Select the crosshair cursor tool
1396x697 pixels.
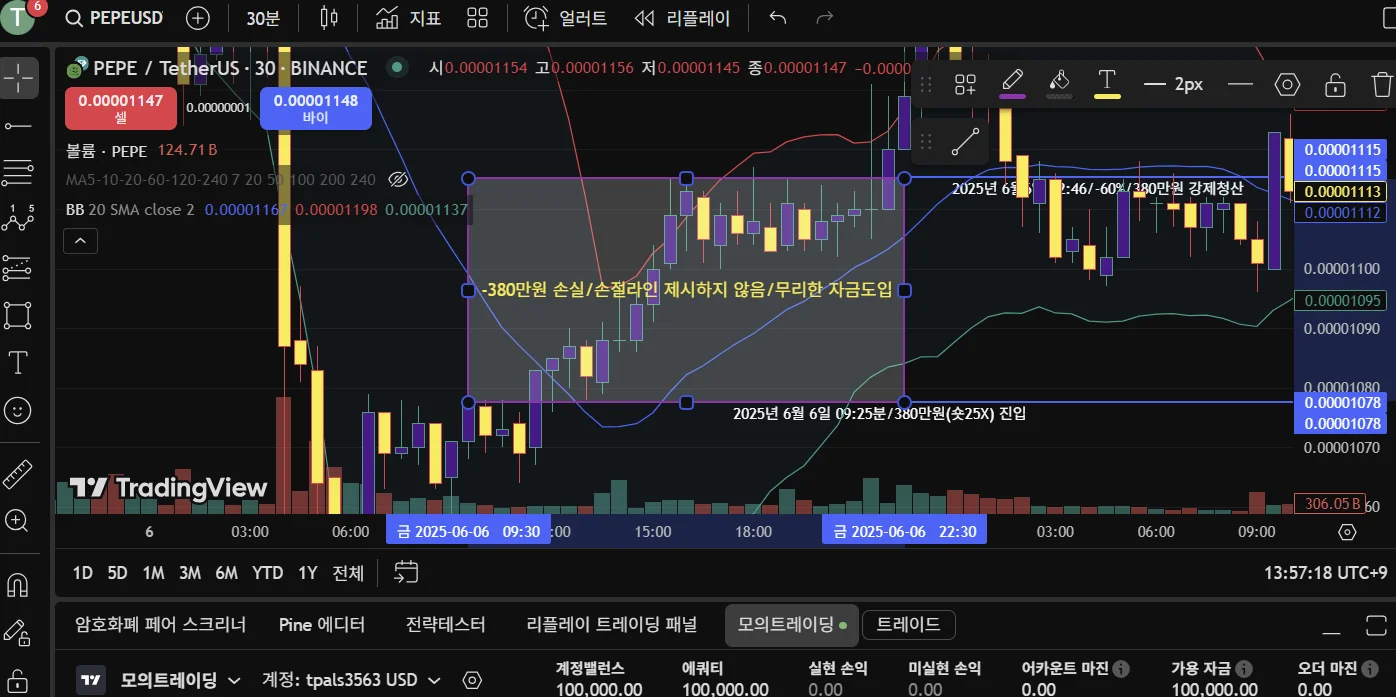tap(18, 76)
